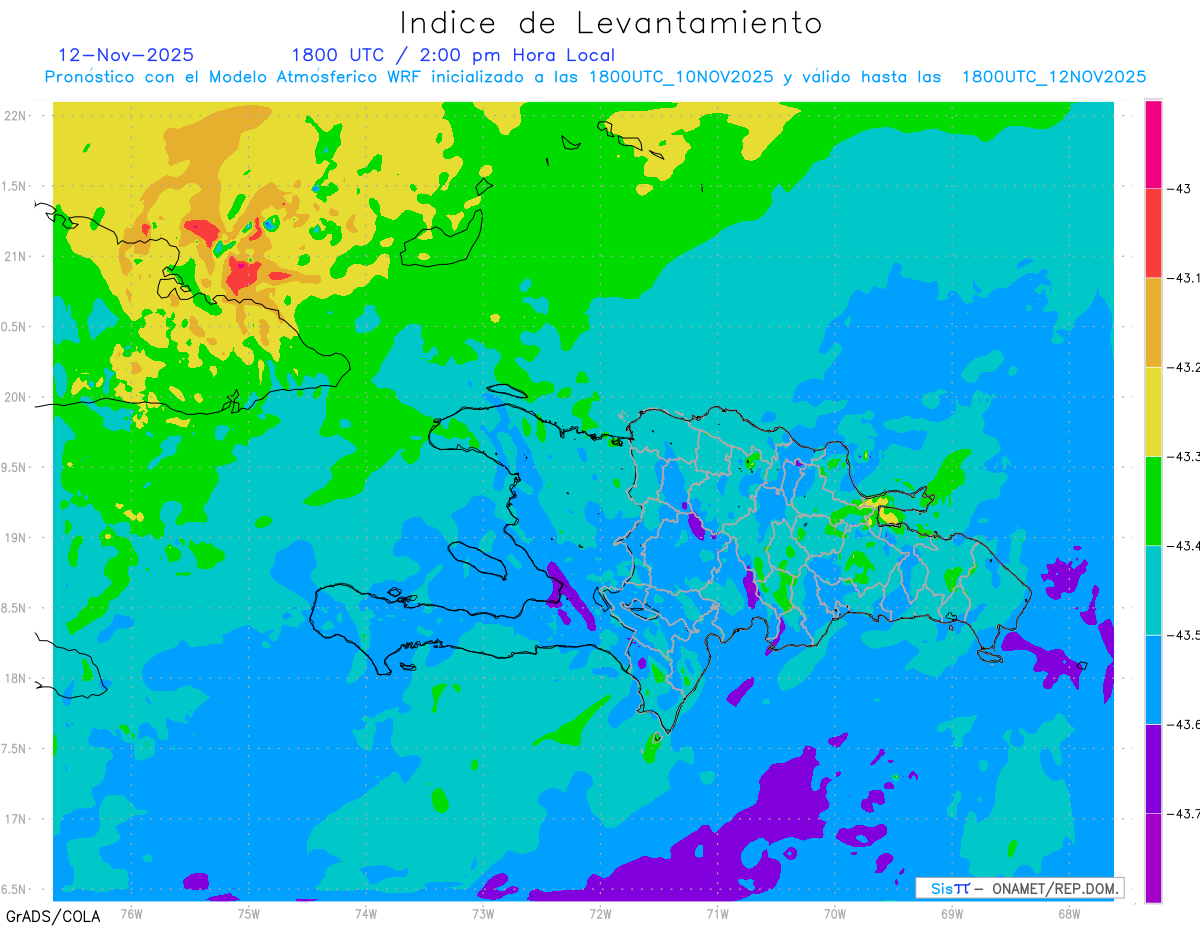Click the '9.5N' latitude label
The height and width of the screenshot is (927, 1200).
(x=15, y=468)
